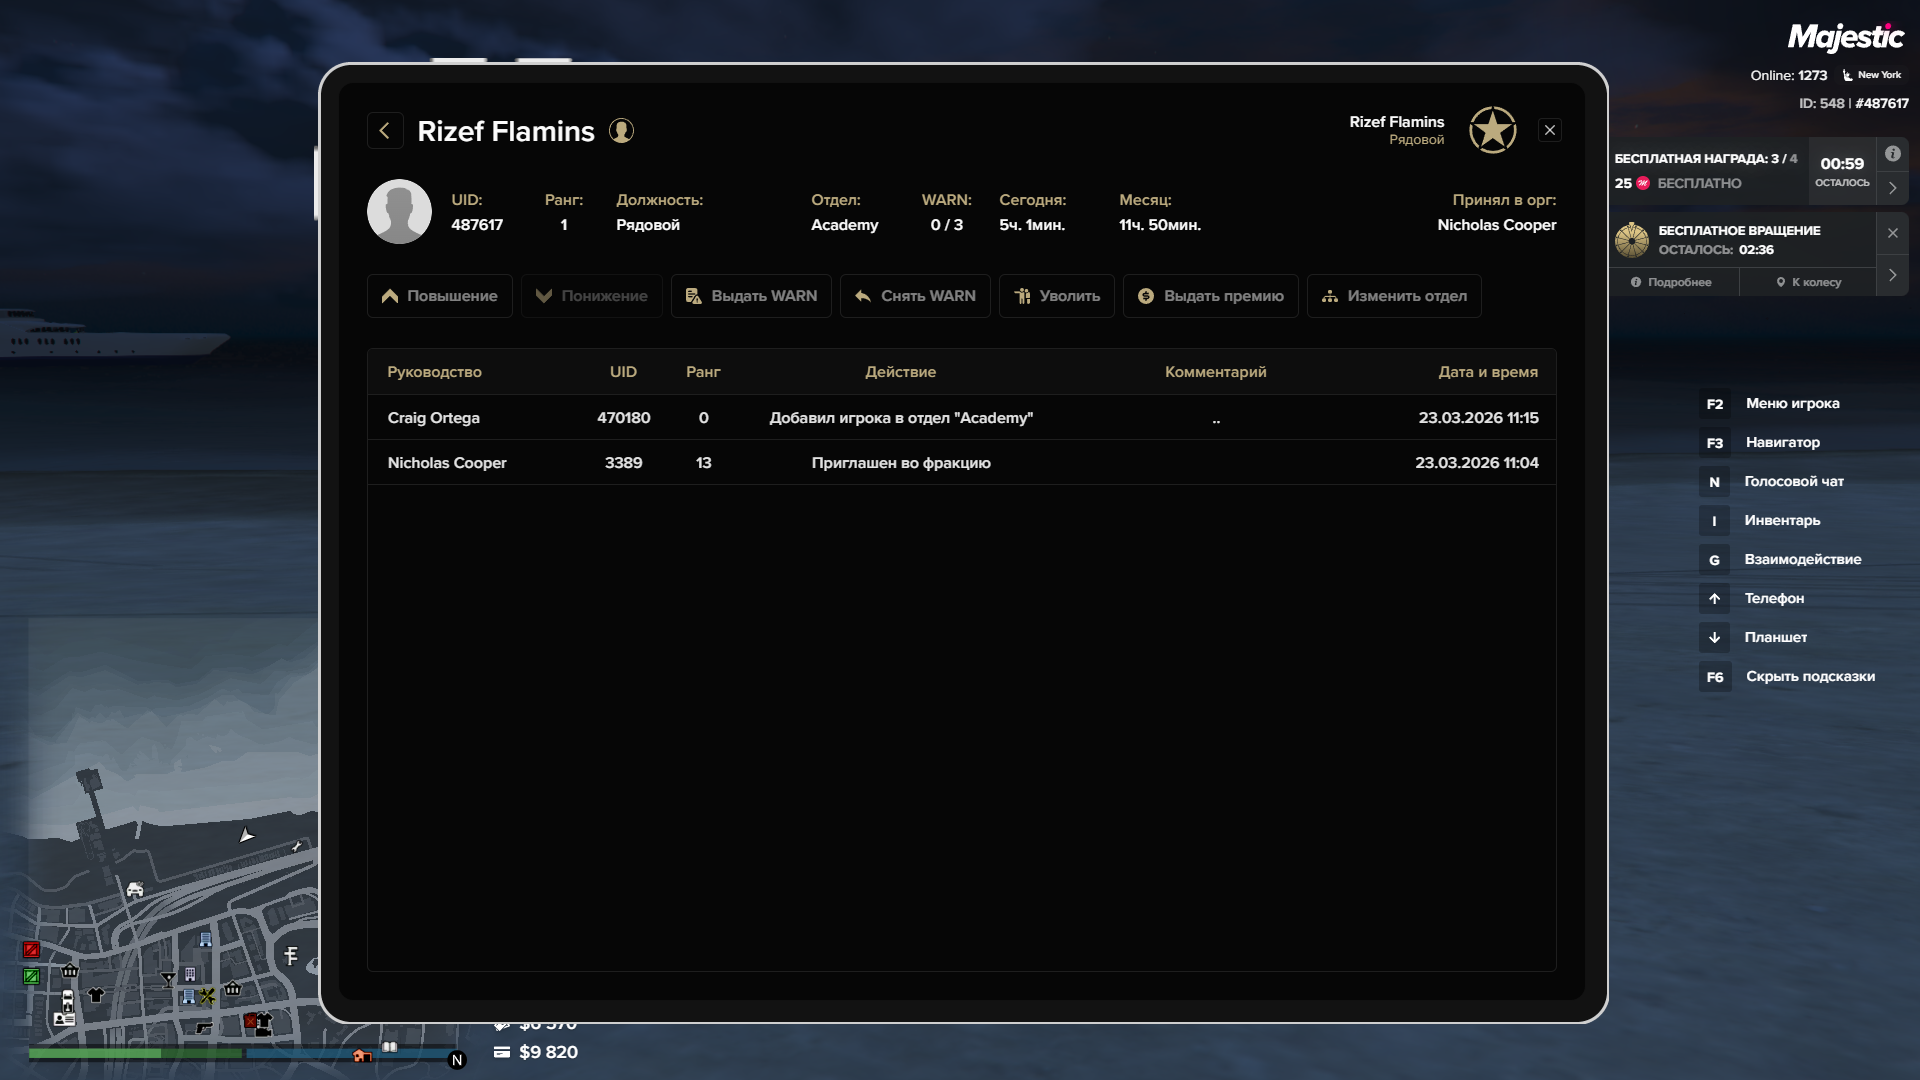Screen dimensions: 1920x1080
Task: Sort by the Дата и время column header
Action: point(1487,372)
